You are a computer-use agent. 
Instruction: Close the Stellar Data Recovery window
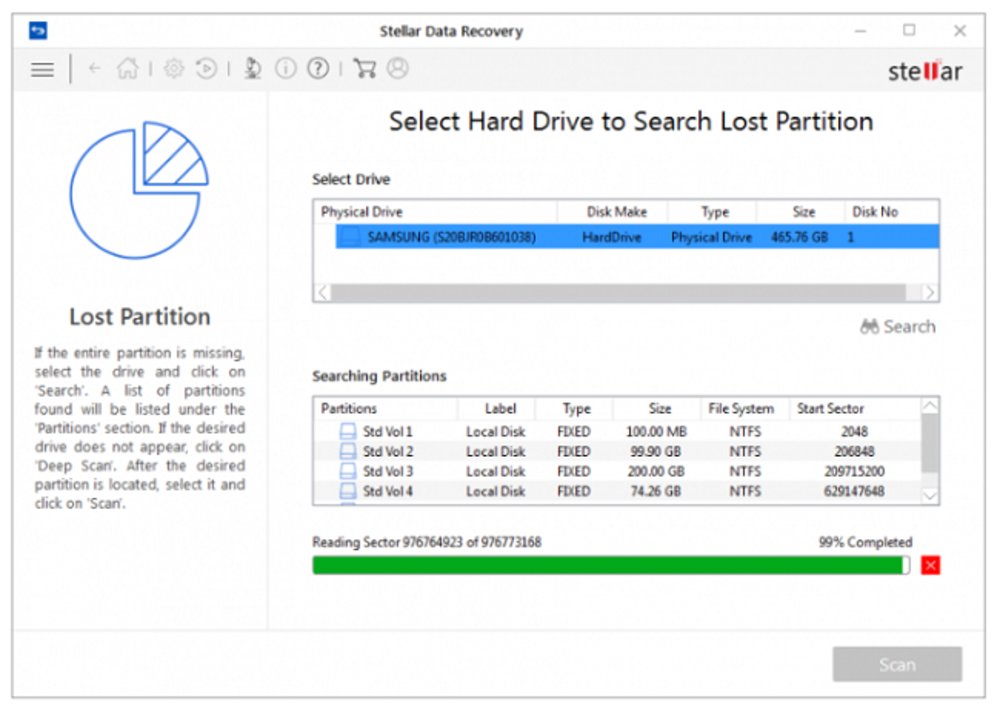click(x=960, y=31)
